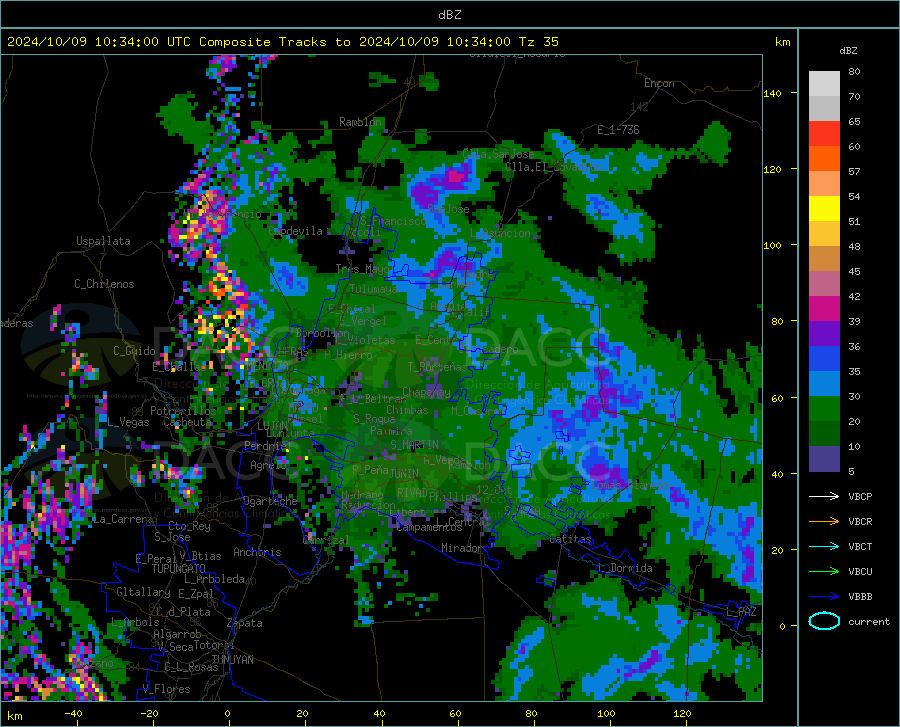Click the cyan VBCT arrow in the legend
This screenshot has height=727, width=900.
tap(824, 546)
